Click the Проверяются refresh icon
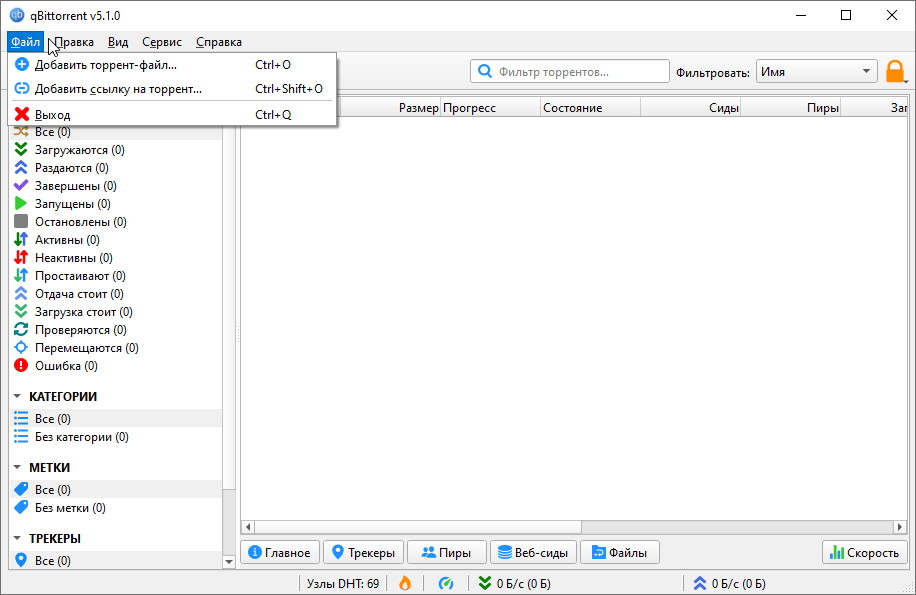This screenshot has height=595, width=916. [21, 329]
